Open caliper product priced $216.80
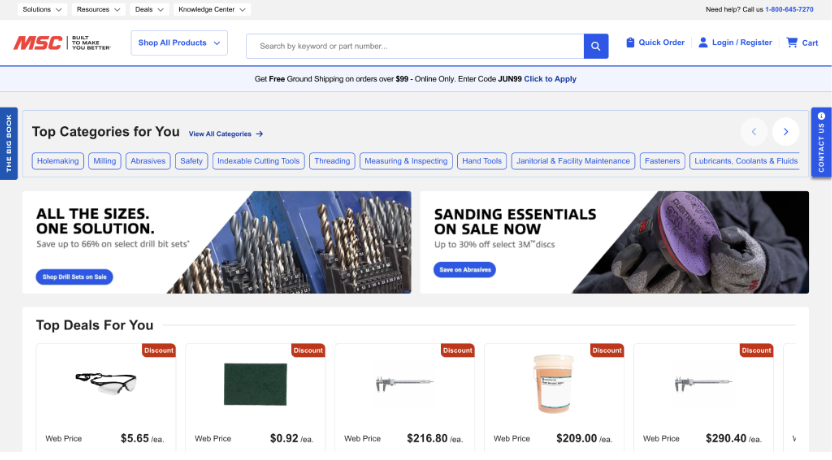 pos(404,383)
